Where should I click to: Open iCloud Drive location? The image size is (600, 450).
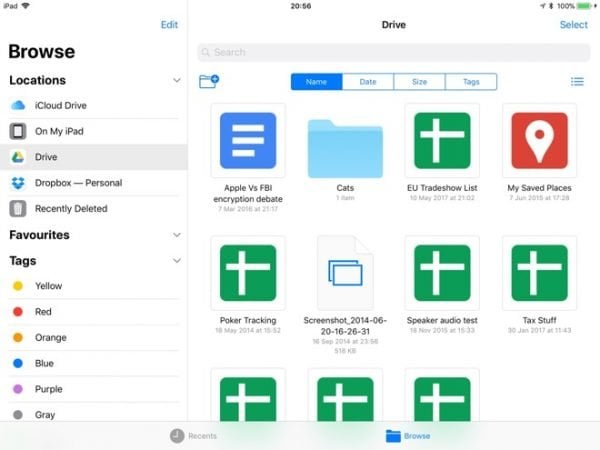(94, 105)
